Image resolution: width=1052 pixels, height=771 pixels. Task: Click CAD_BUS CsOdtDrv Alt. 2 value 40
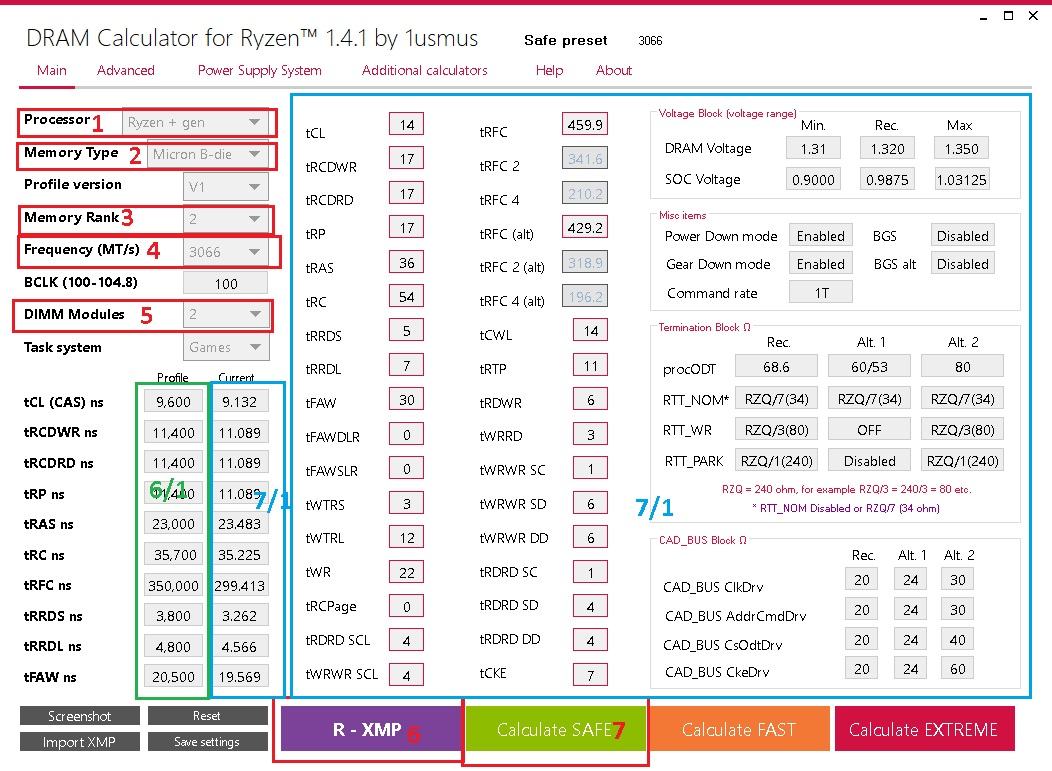click(x=957, y=639)
